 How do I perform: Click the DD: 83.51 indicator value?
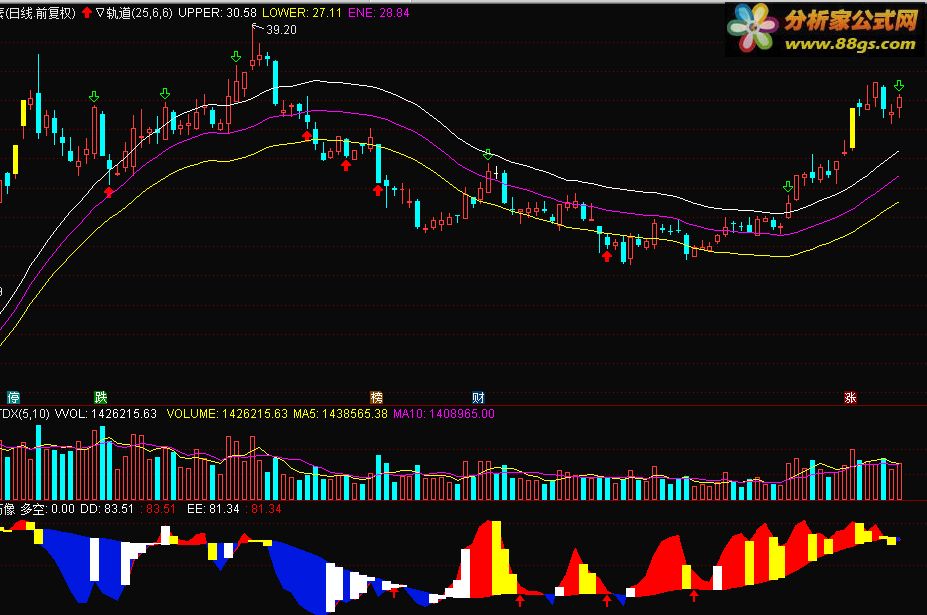[107, 509]
